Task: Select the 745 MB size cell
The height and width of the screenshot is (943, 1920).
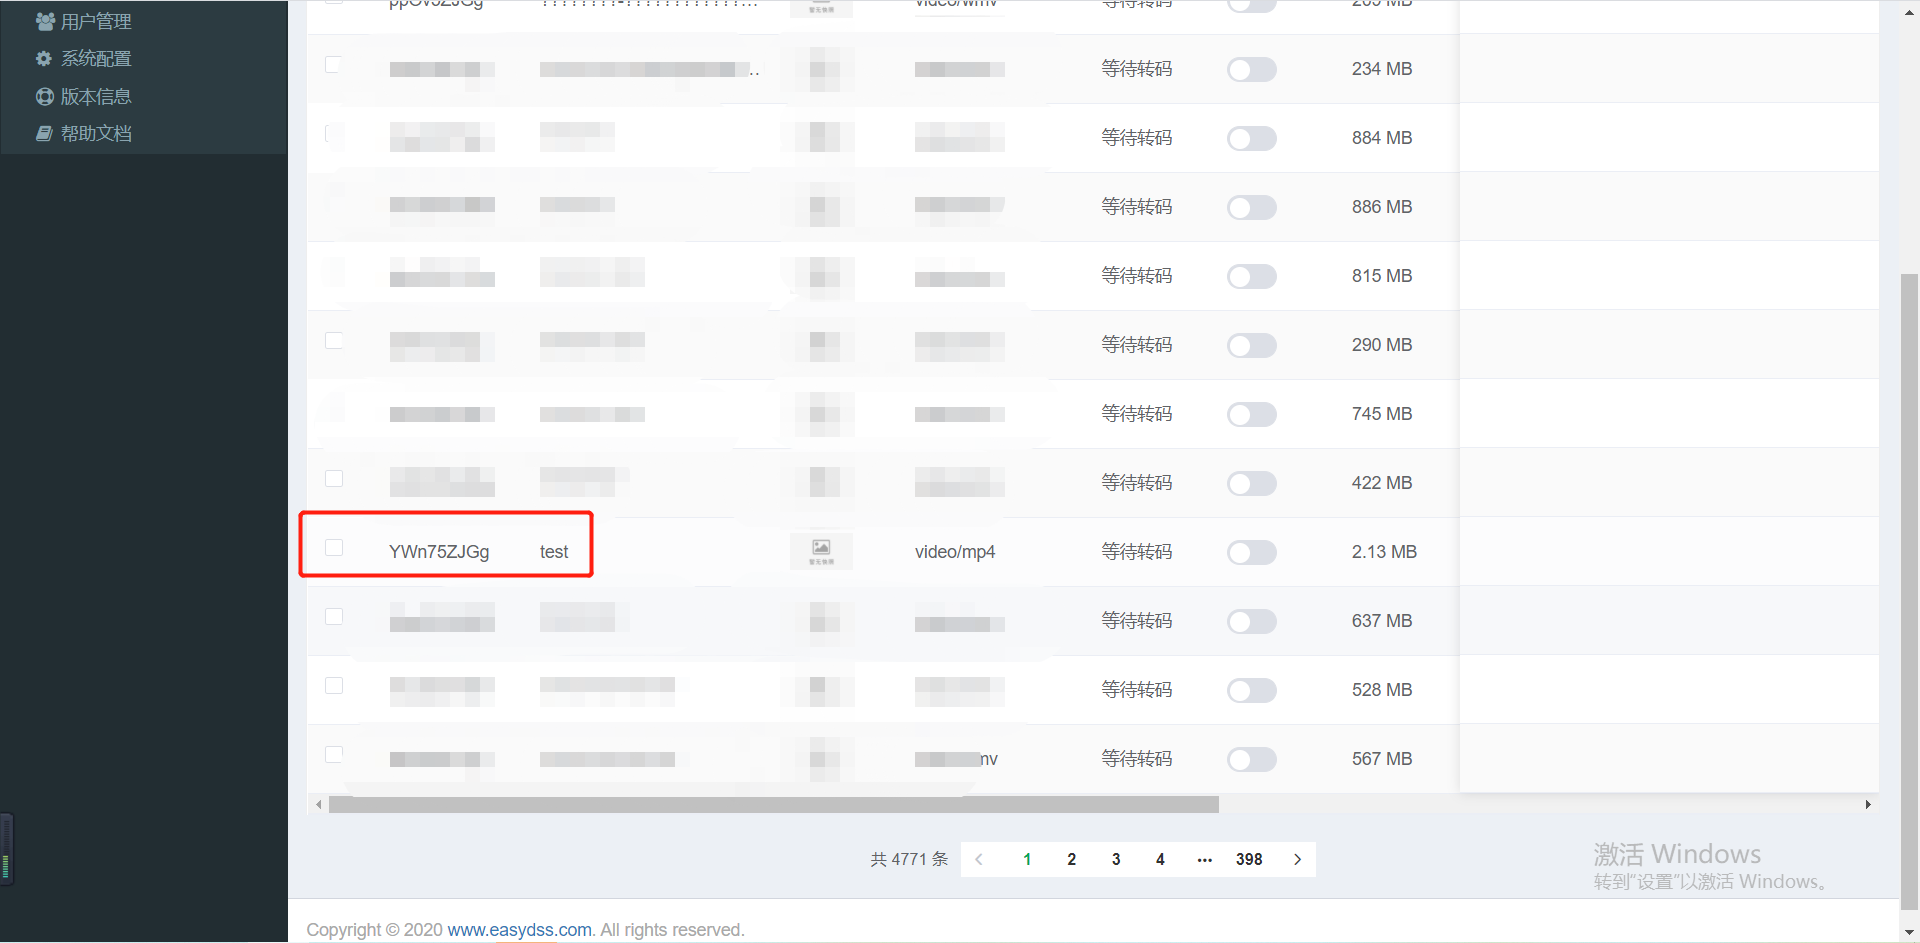Action: (x=1382, y=414)
